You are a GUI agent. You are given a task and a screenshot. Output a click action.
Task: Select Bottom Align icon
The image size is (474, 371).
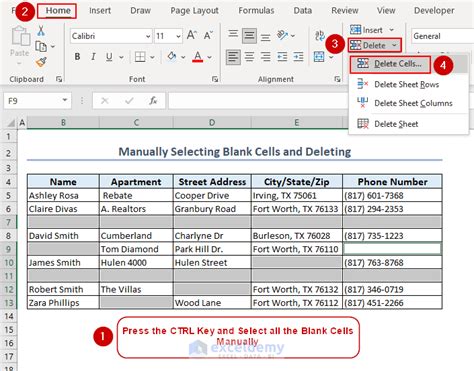click(265, 36)
